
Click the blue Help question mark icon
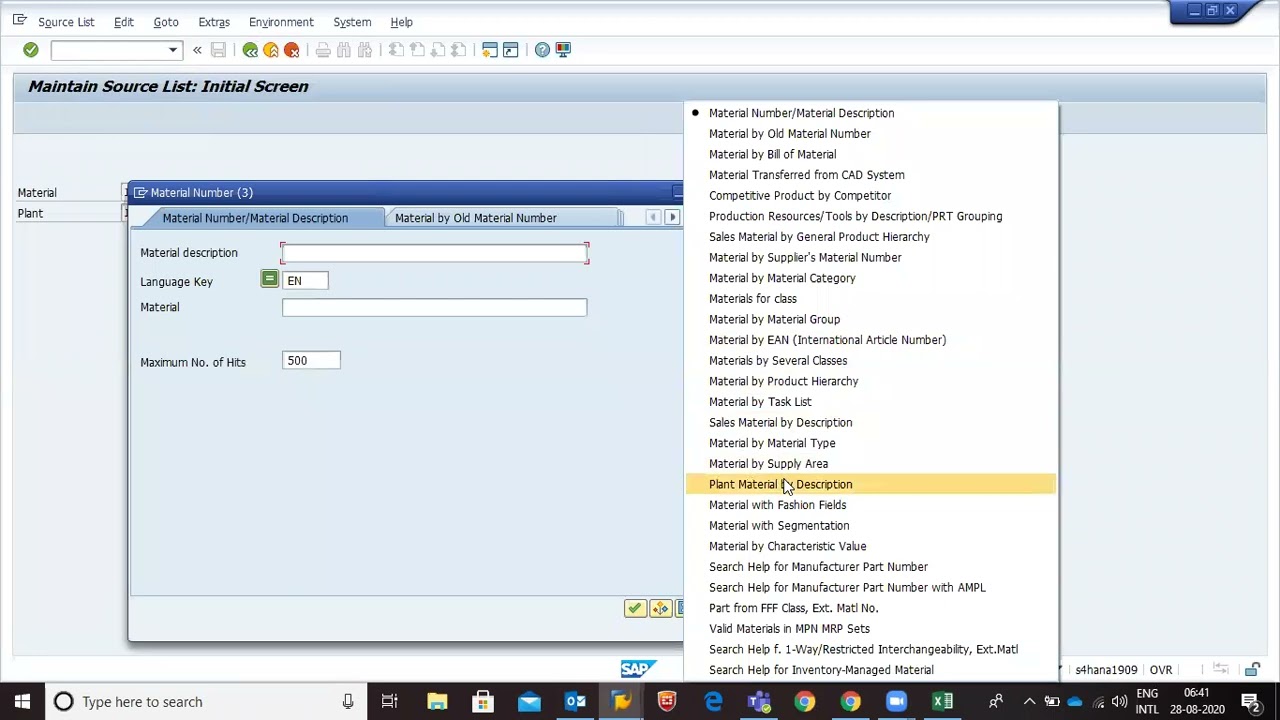(x=542, y=50)
